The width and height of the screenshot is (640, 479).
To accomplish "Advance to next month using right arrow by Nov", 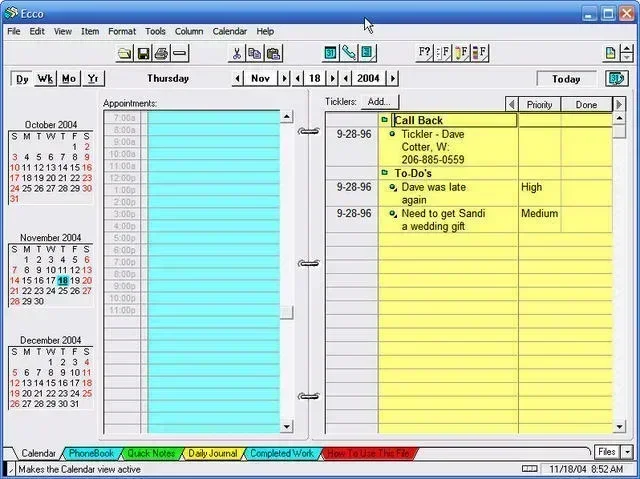I will [x=284, y=78].
